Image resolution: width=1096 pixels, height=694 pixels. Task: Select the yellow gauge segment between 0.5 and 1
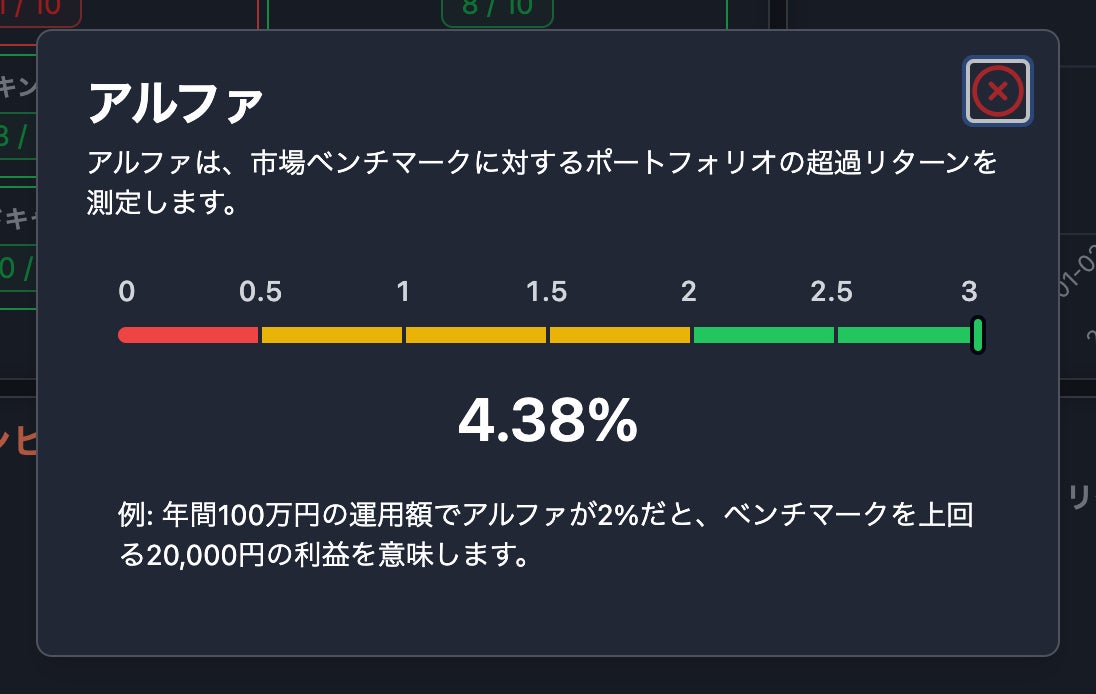click(x=332, y=335)
